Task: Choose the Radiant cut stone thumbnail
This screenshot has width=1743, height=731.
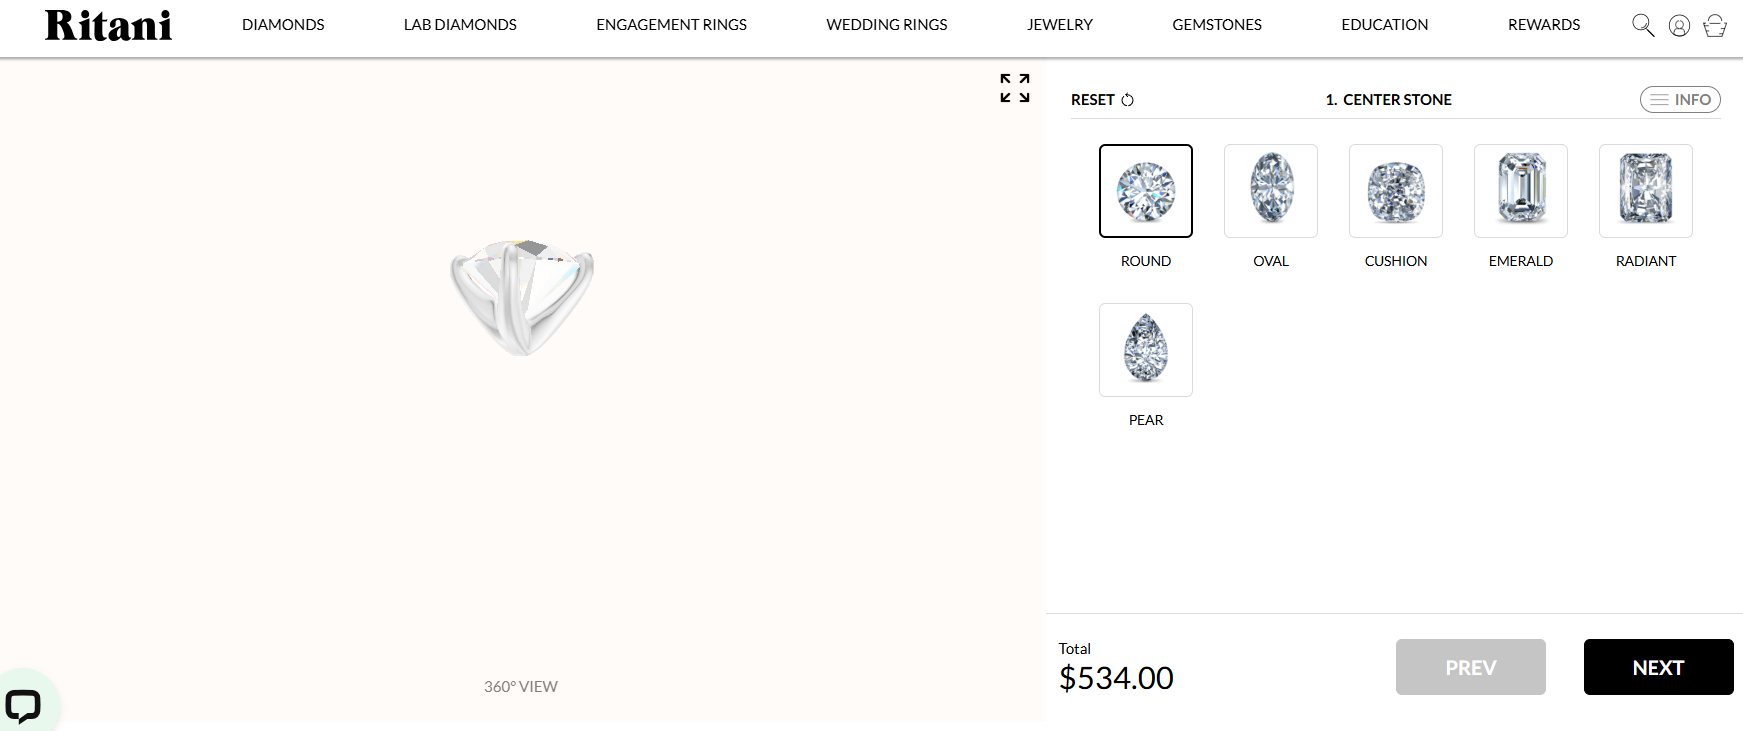Action: (1646, 191)
